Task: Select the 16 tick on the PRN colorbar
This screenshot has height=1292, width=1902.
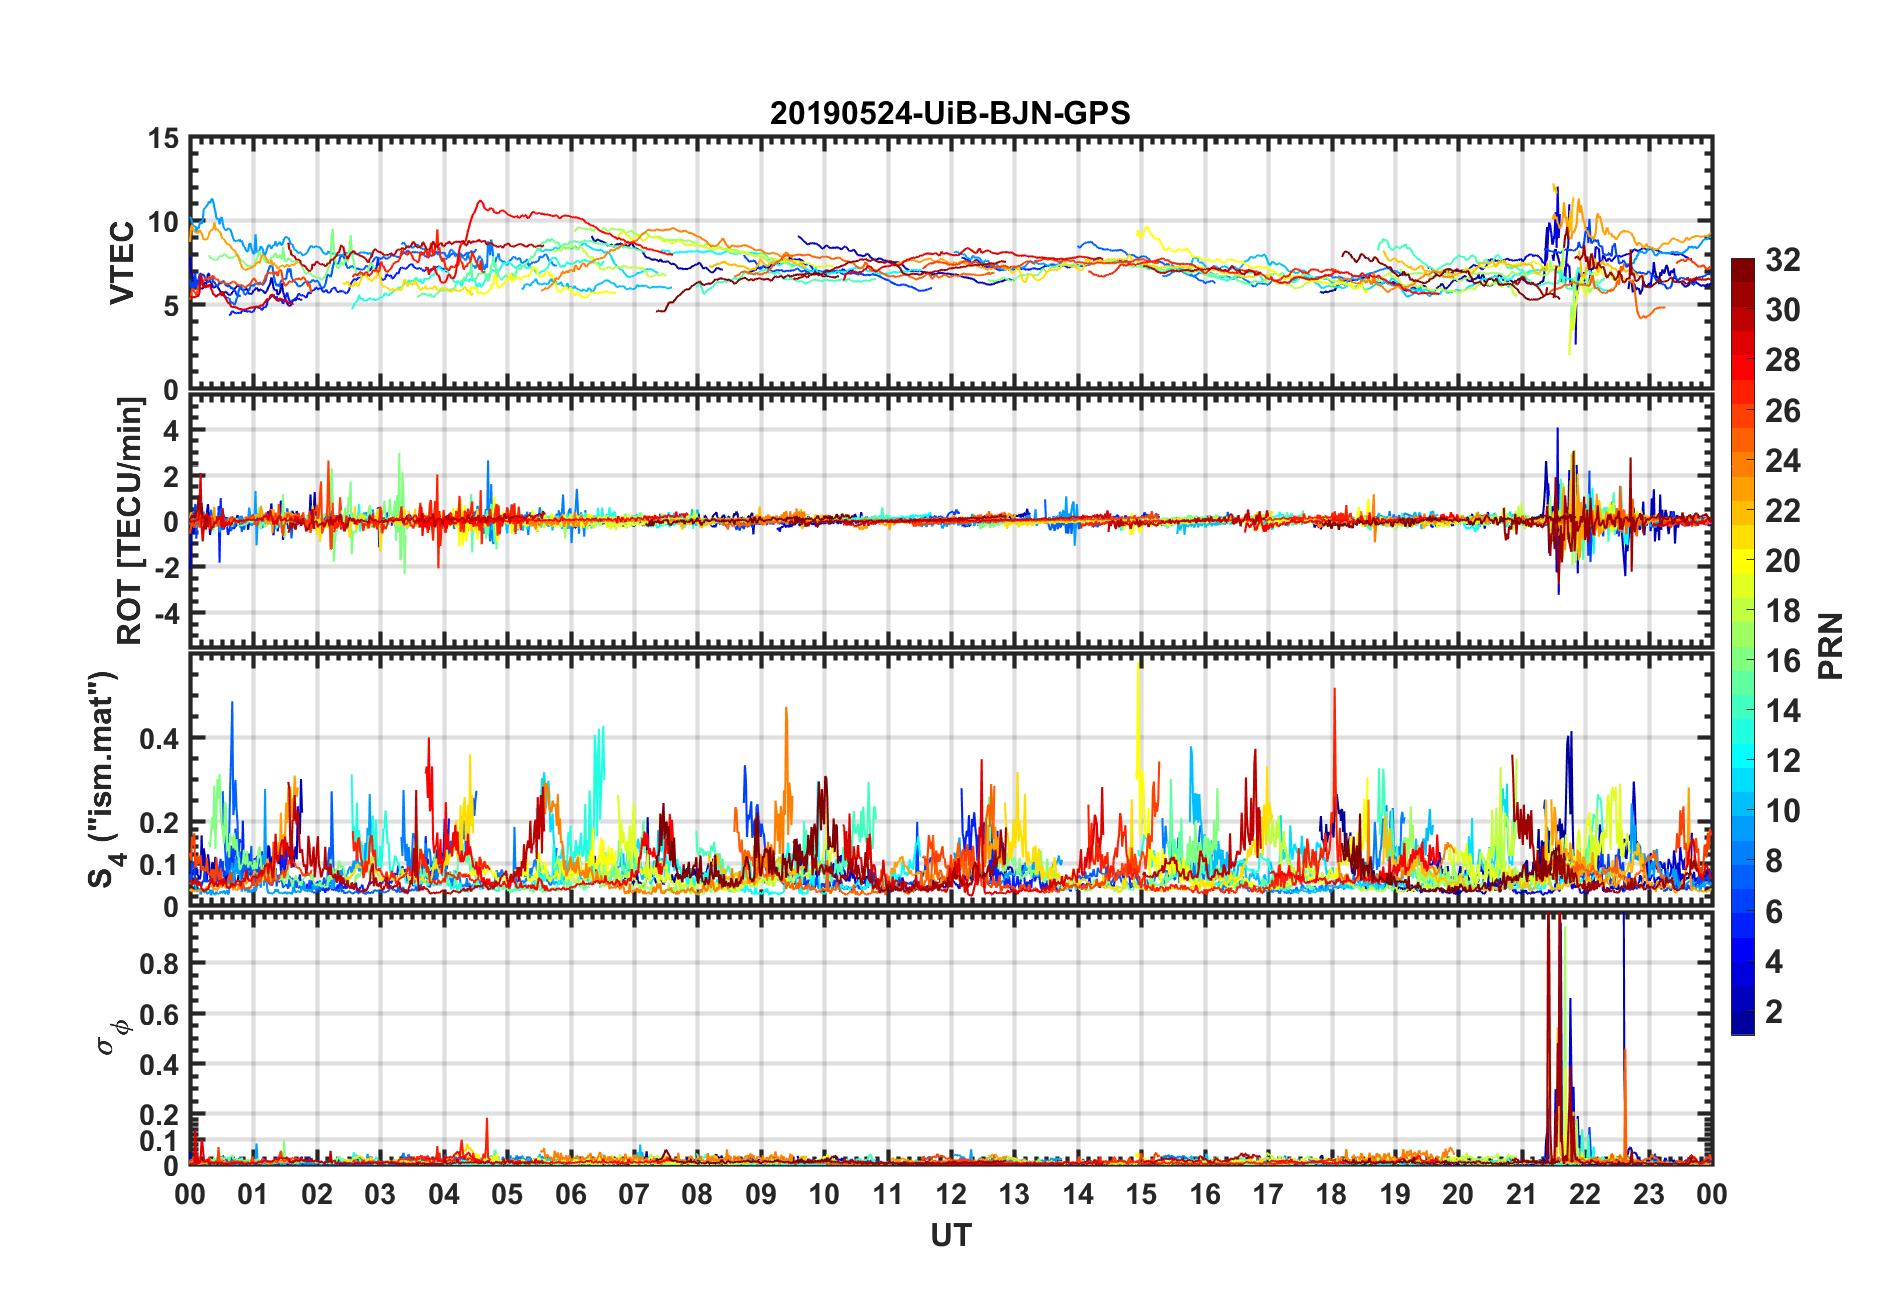Action: (1783, 661)
